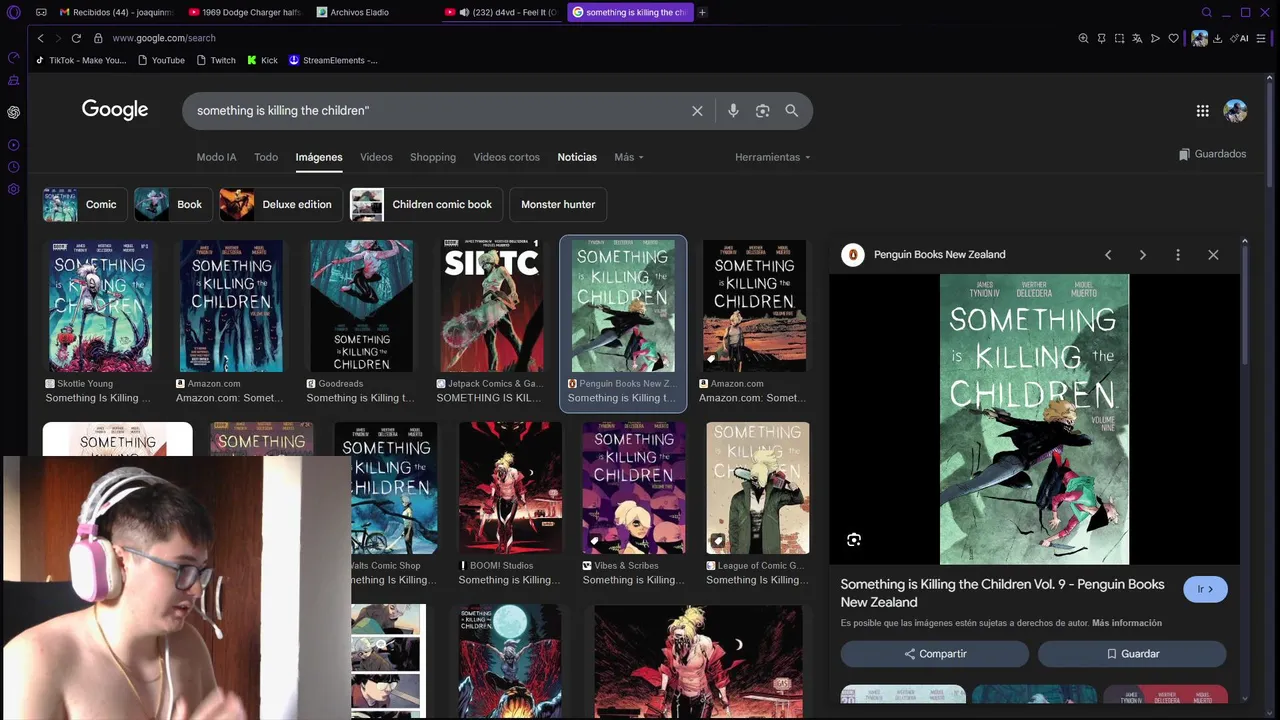1280x720 pixels.
Task: Click the Ir button in preview panel
Action: [x=1205, y=589]
